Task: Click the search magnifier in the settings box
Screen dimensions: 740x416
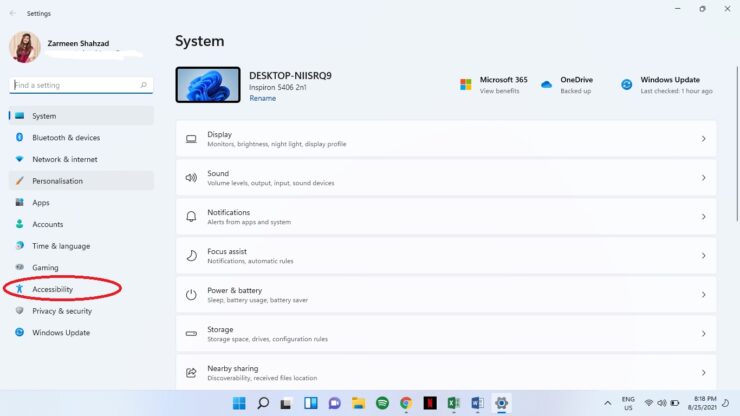Action: coord(143,85)
